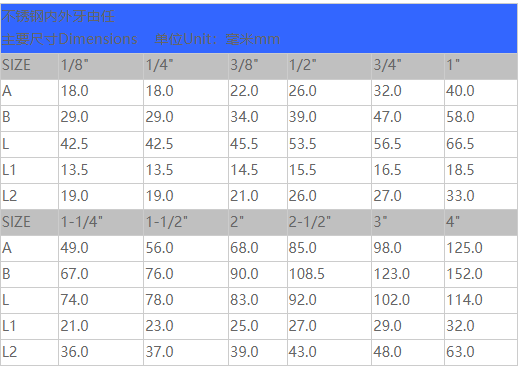This screenshot has height=368, width=519.
Task: Select the 40.0 value under 1"
Action: pyautogui.click(x=481, y=93)
